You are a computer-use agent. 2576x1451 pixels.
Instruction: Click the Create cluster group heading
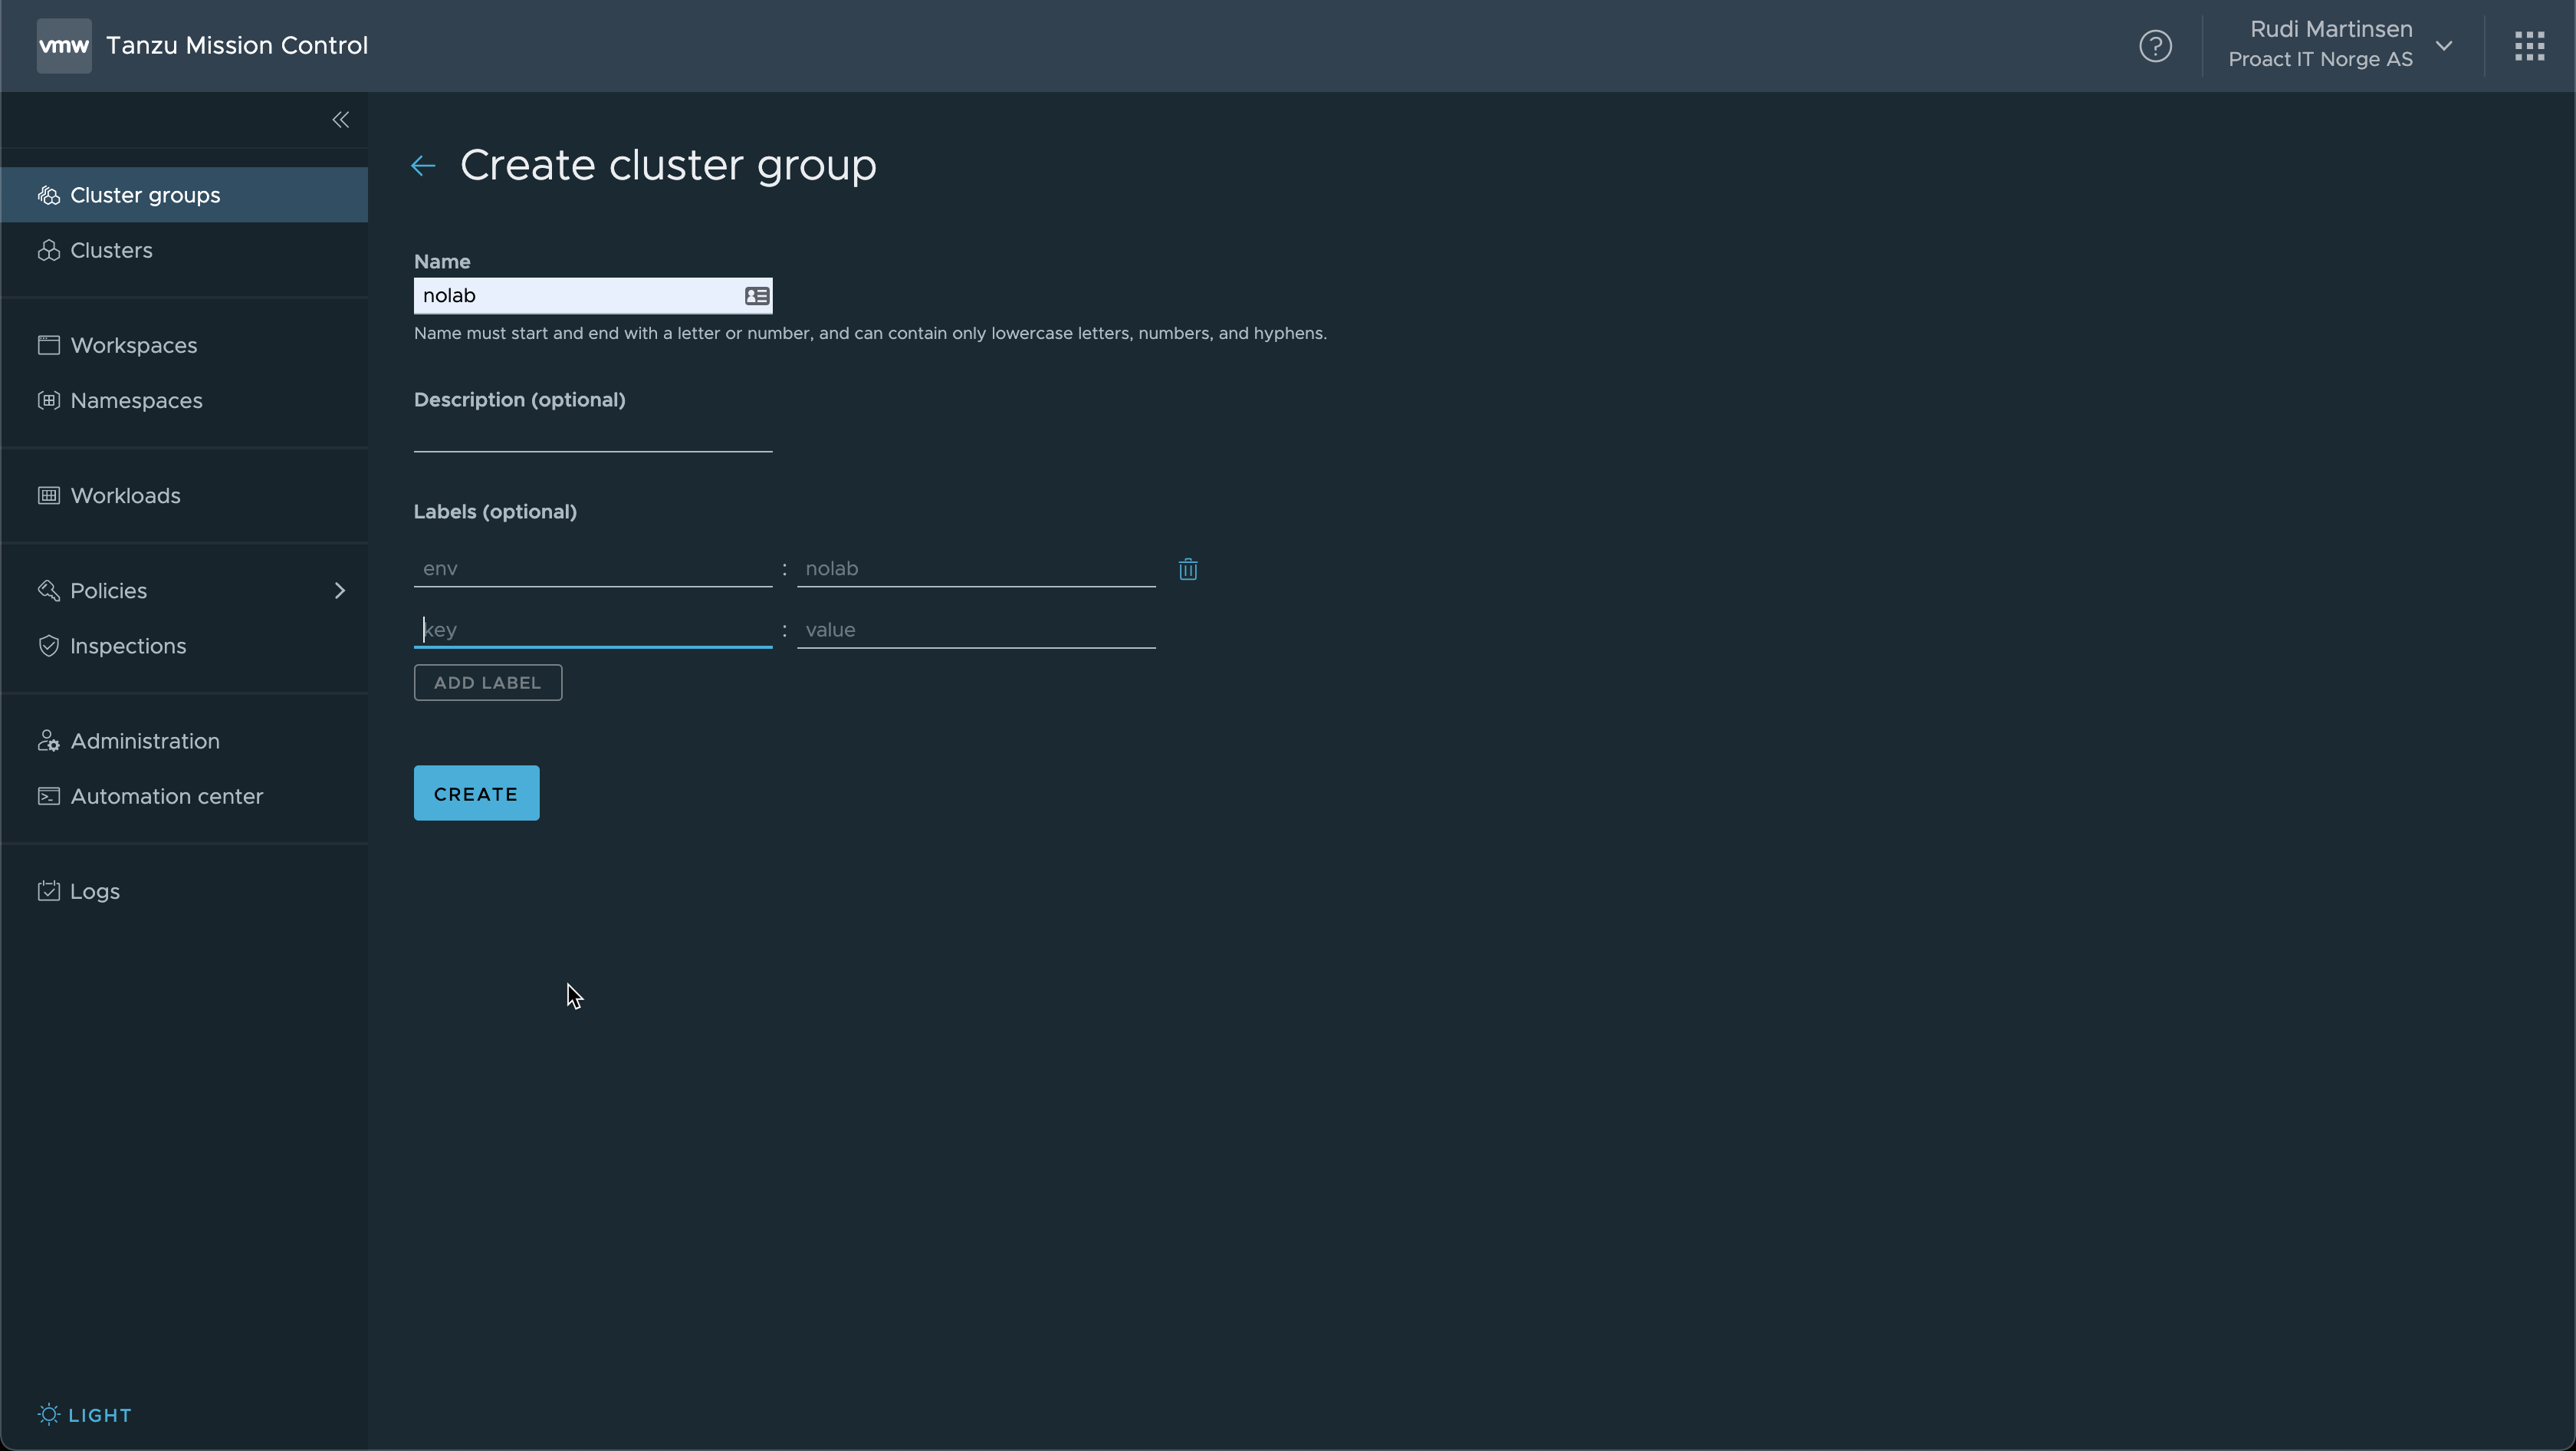click(668, 165)
